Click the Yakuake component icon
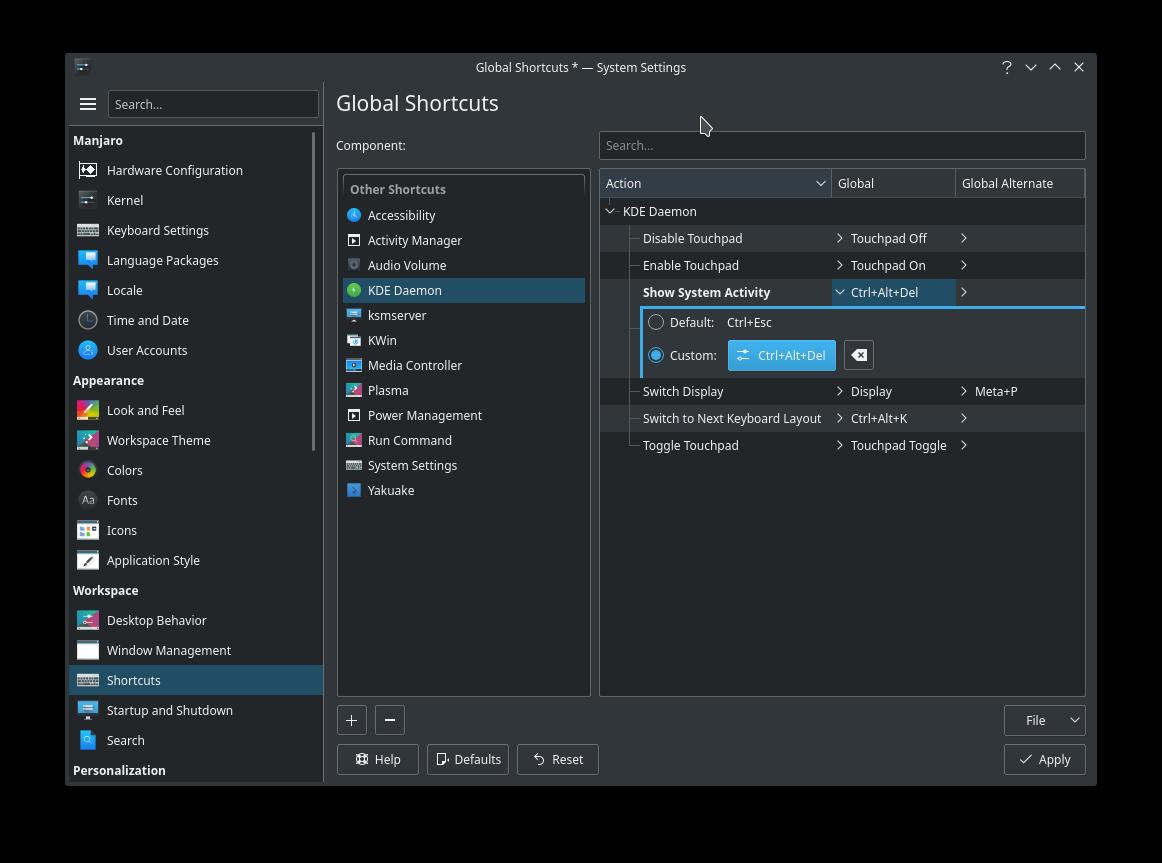This screenshot has width=1162, height=863. pyautogui.click(x=354, y=490)
